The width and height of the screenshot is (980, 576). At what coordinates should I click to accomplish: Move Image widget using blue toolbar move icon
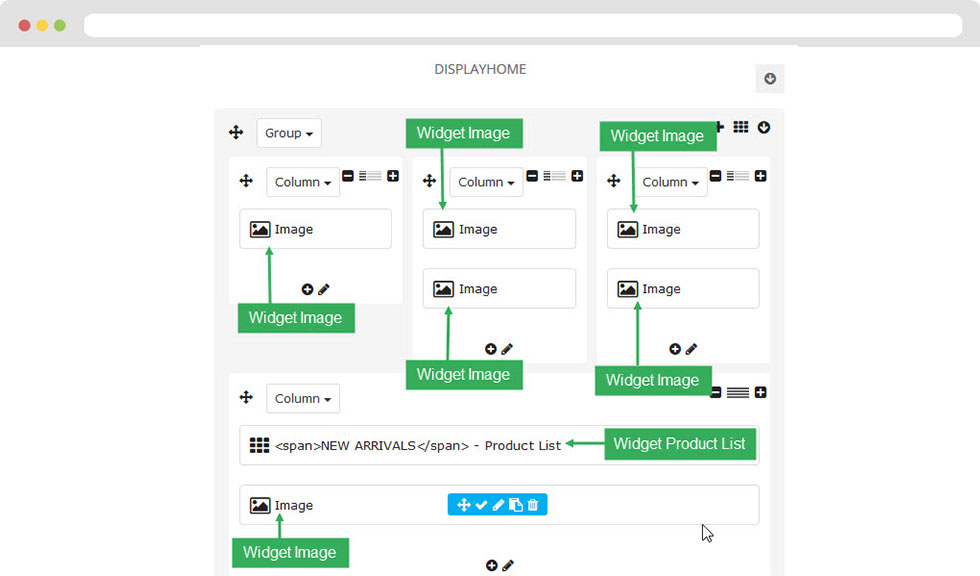[x=463, y=505]
